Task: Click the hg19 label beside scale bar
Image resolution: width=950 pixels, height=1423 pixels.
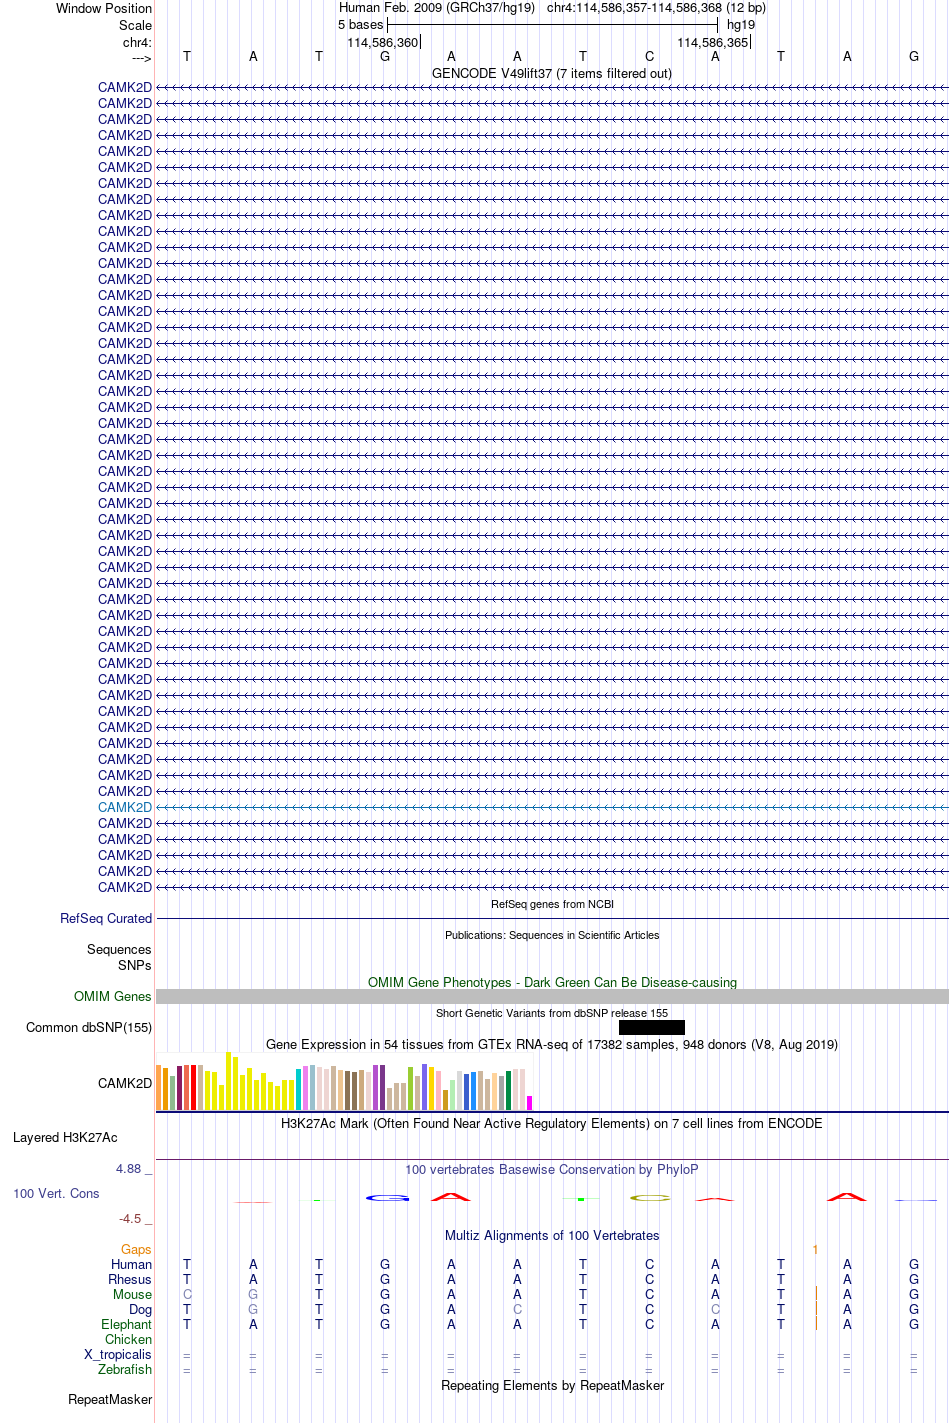Action: [x=741, y=24]
